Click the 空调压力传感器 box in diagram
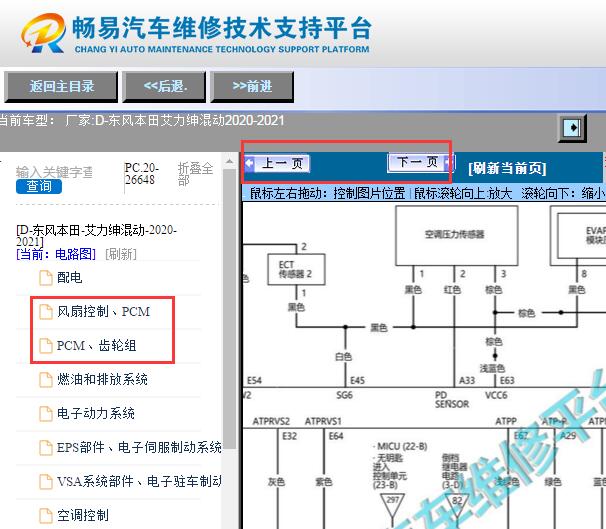Viewport: 606px width, 529px height. pyautogui.click(x=456, y=235)
